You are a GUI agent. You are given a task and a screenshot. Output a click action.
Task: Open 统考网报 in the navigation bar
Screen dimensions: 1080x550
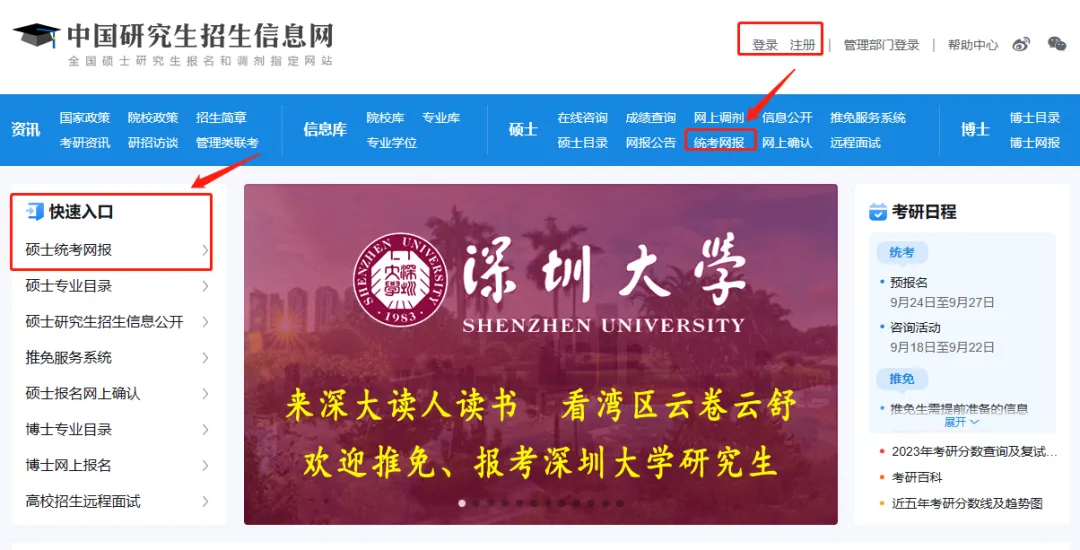coord(718,142)
